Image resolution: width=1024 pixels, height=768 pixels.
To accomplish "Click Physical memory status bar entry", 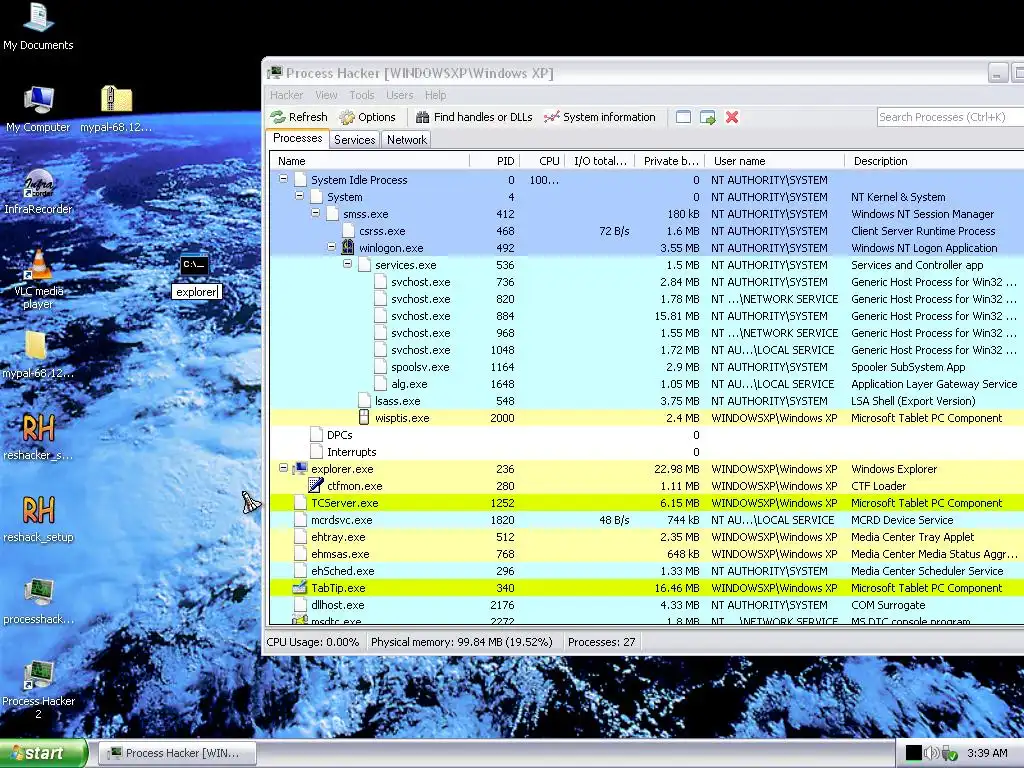I will [462, 642].
